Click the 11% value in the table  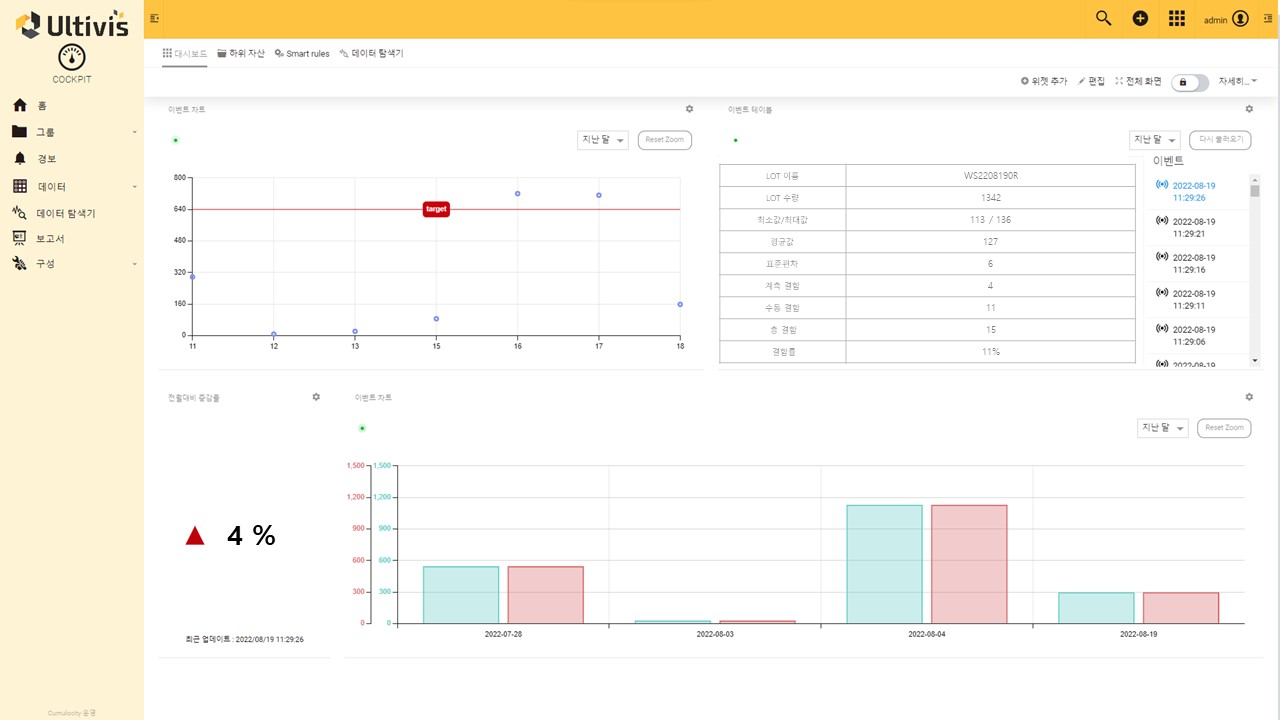click(990, 352)
